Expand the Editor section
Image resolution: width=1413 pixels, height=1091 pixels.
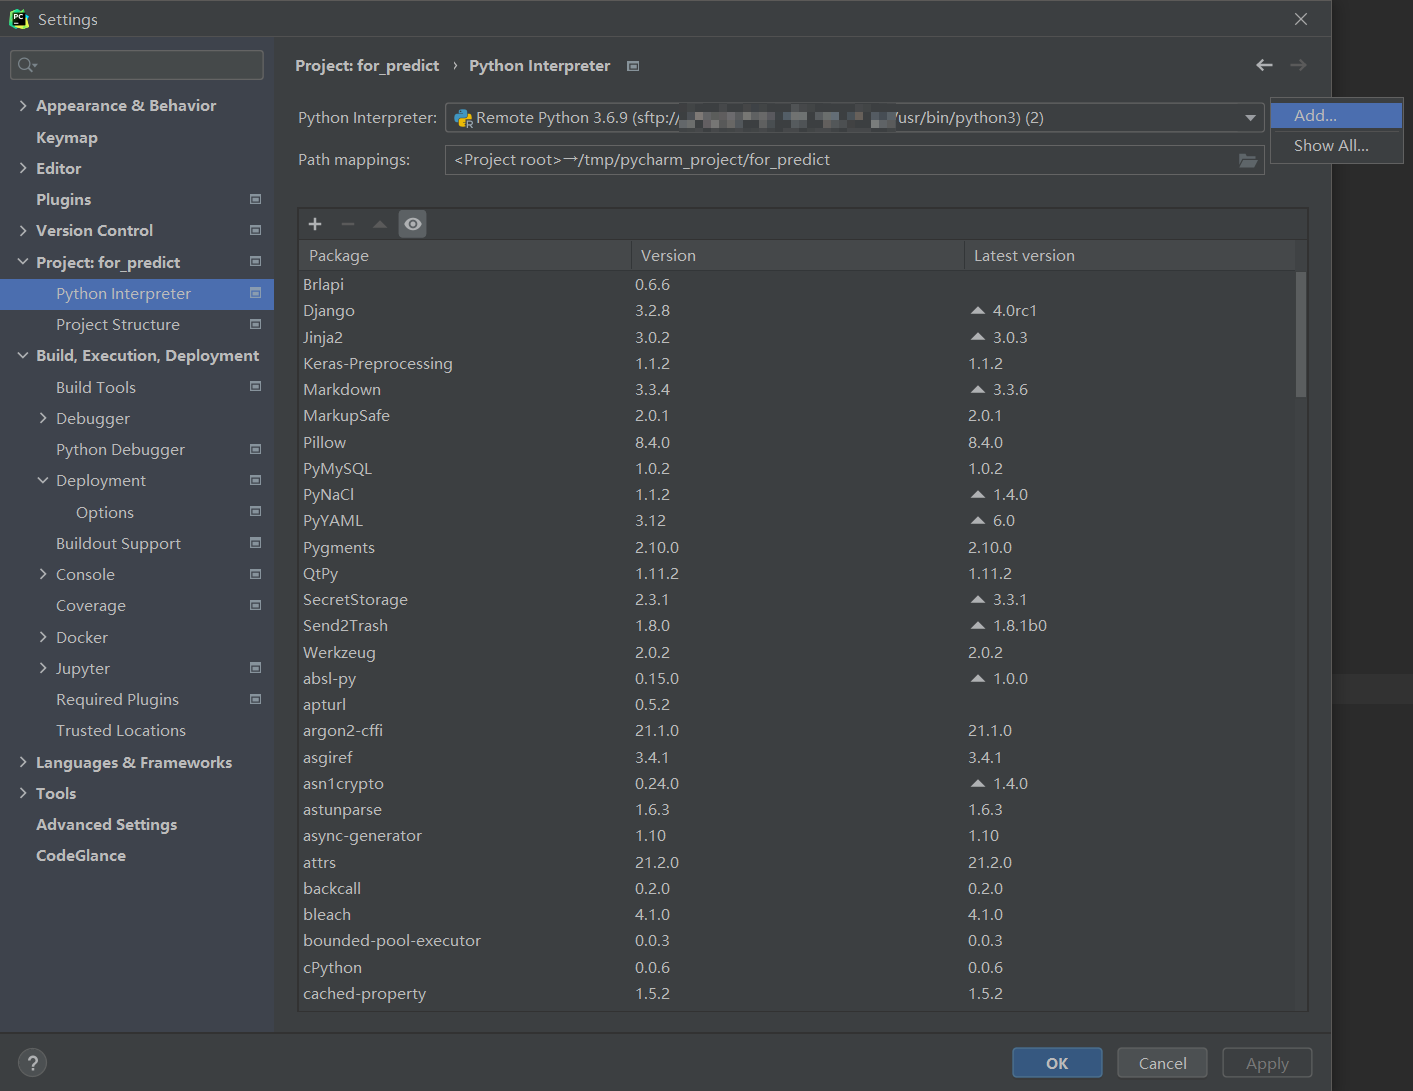click(x=23, y=168)
